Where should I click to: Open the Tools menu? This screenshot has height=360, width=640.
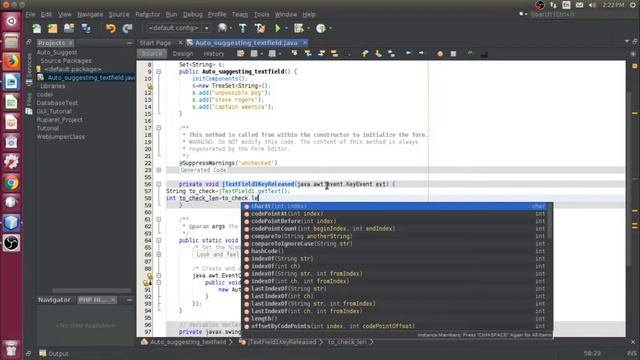tap(262, 14)
